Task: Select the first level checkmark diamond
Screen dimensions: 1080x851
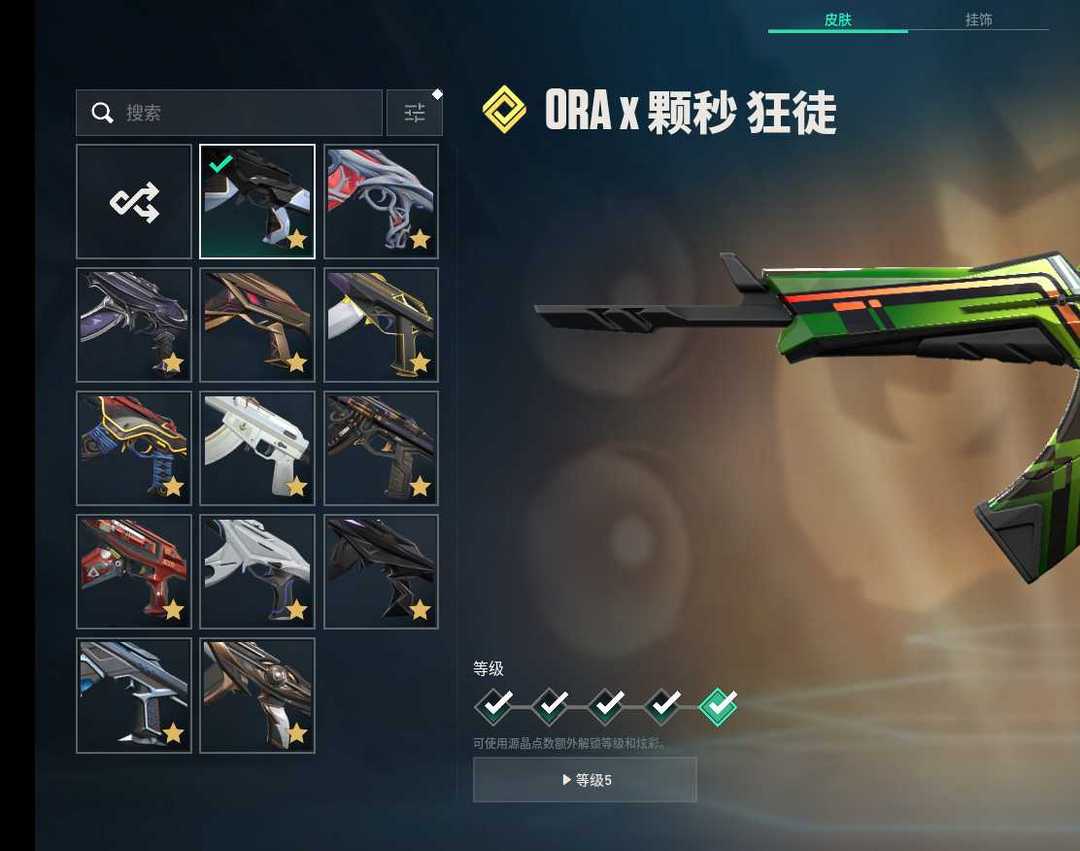Action: (x=494, y=706)
